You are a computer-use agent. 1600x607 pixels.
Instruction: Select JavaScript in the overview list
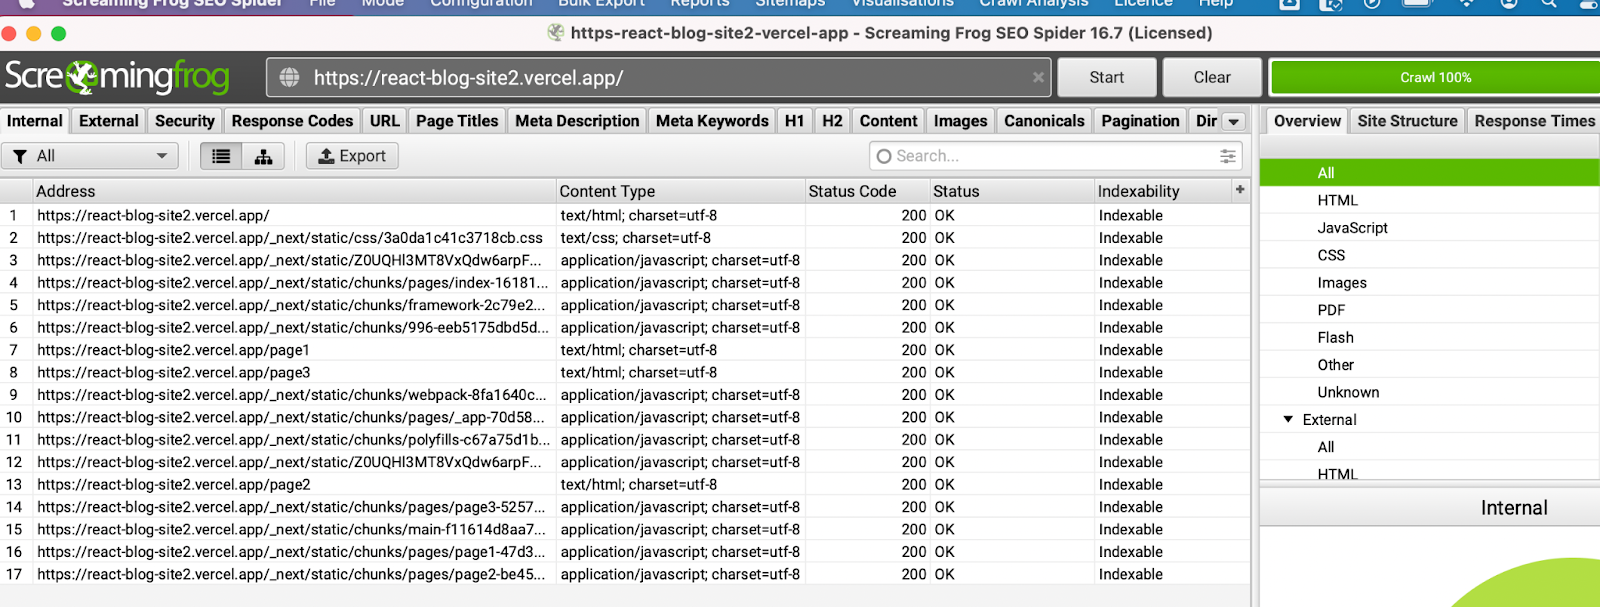coord(1430,228)
